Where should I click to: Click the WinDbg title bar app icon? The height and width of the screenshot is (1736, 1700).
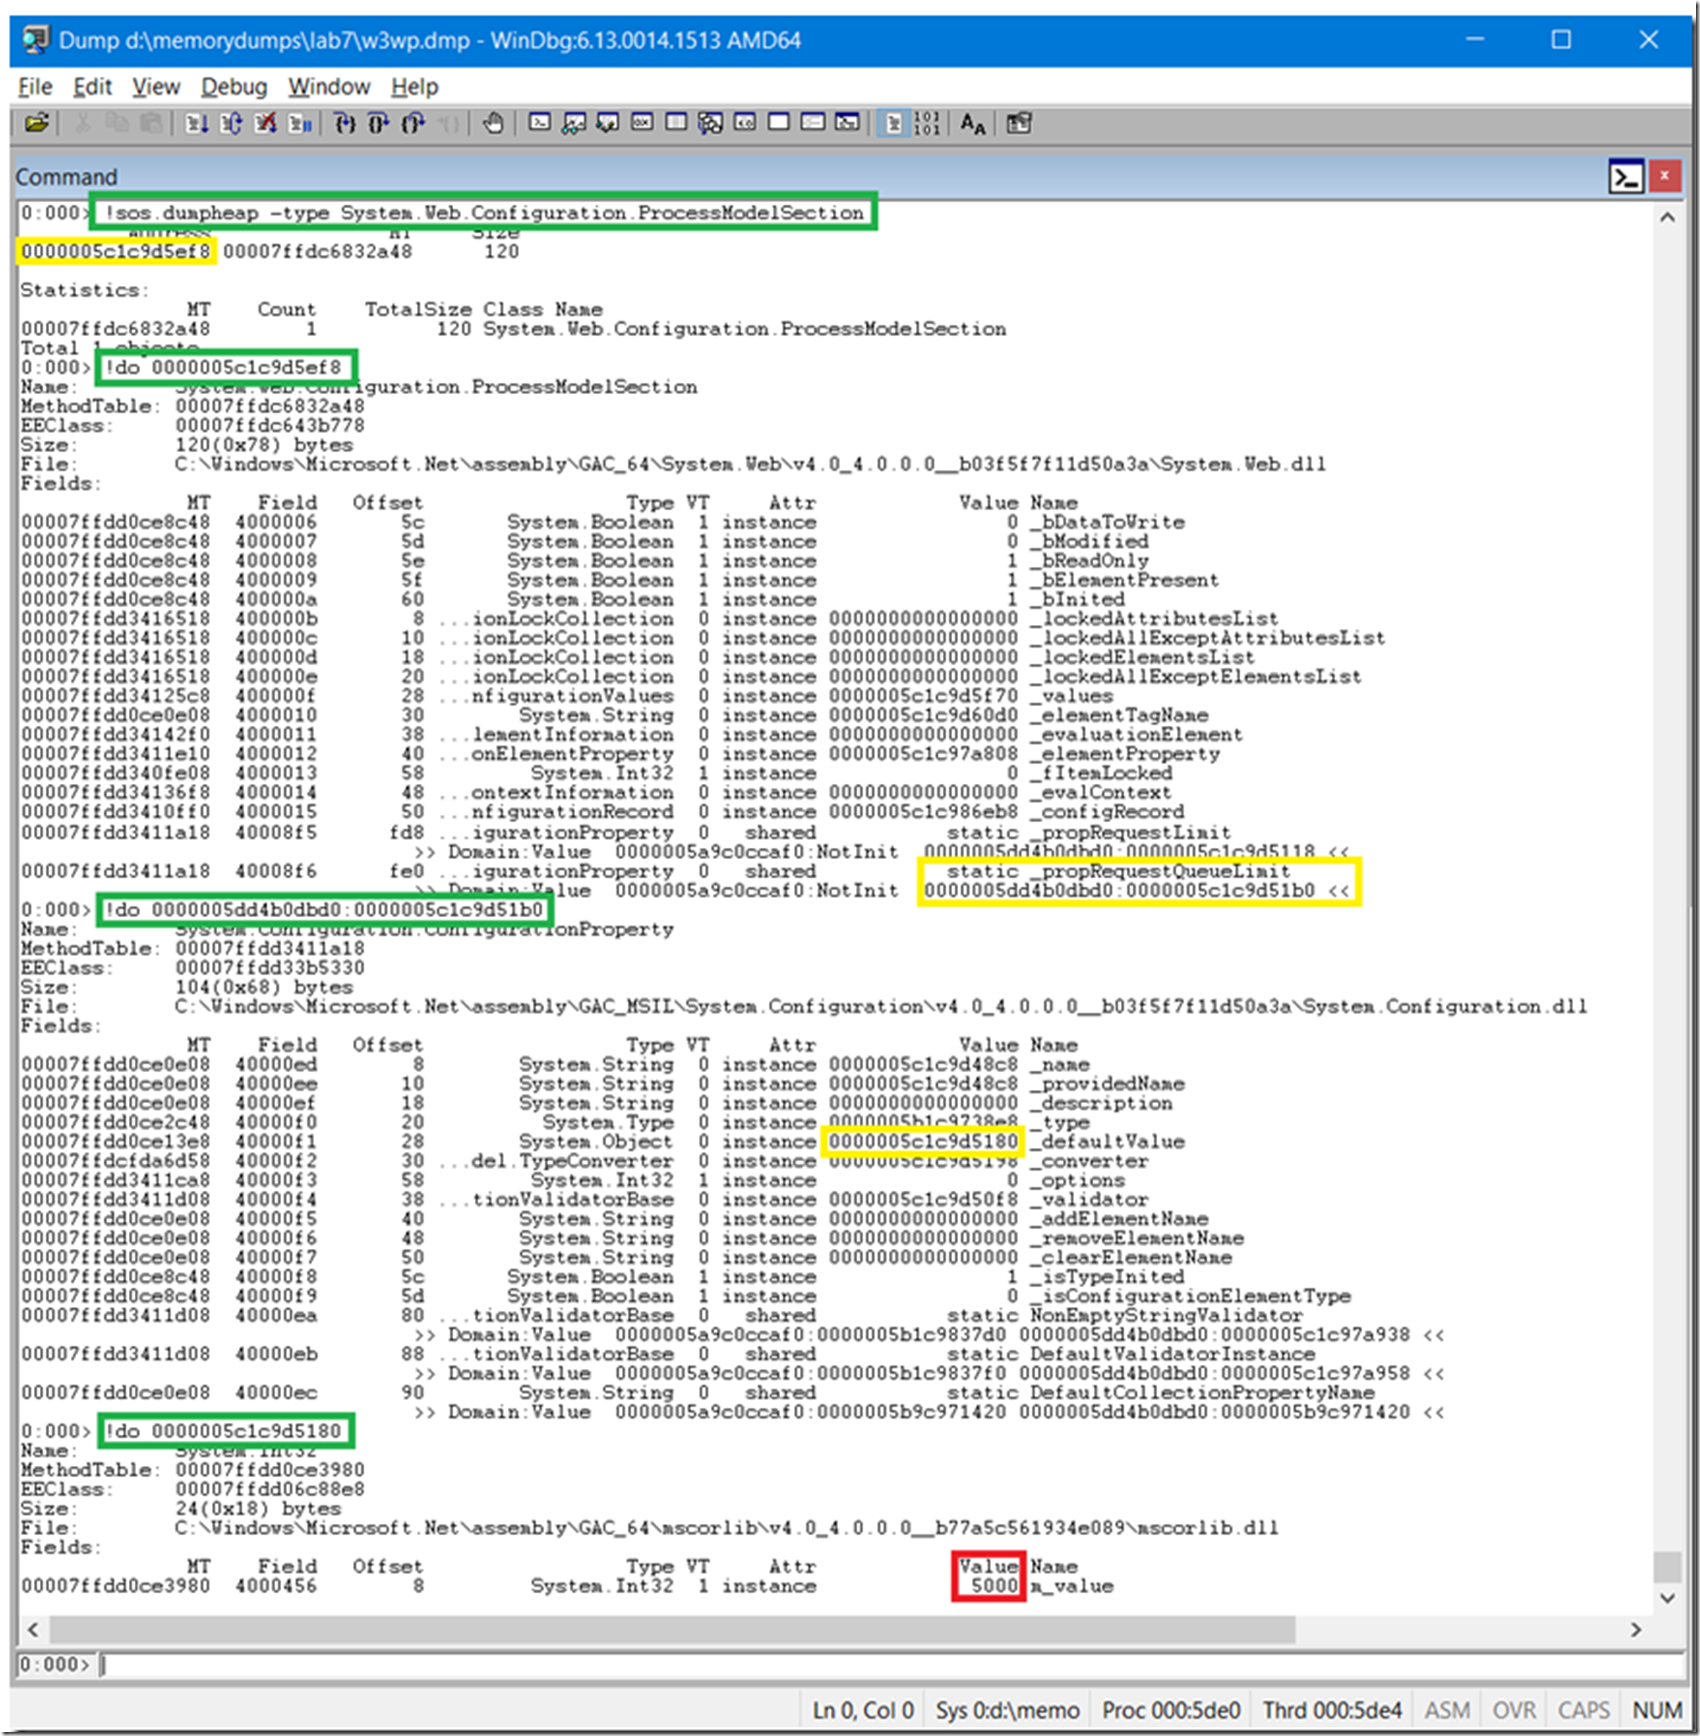(x=35, y=40)
